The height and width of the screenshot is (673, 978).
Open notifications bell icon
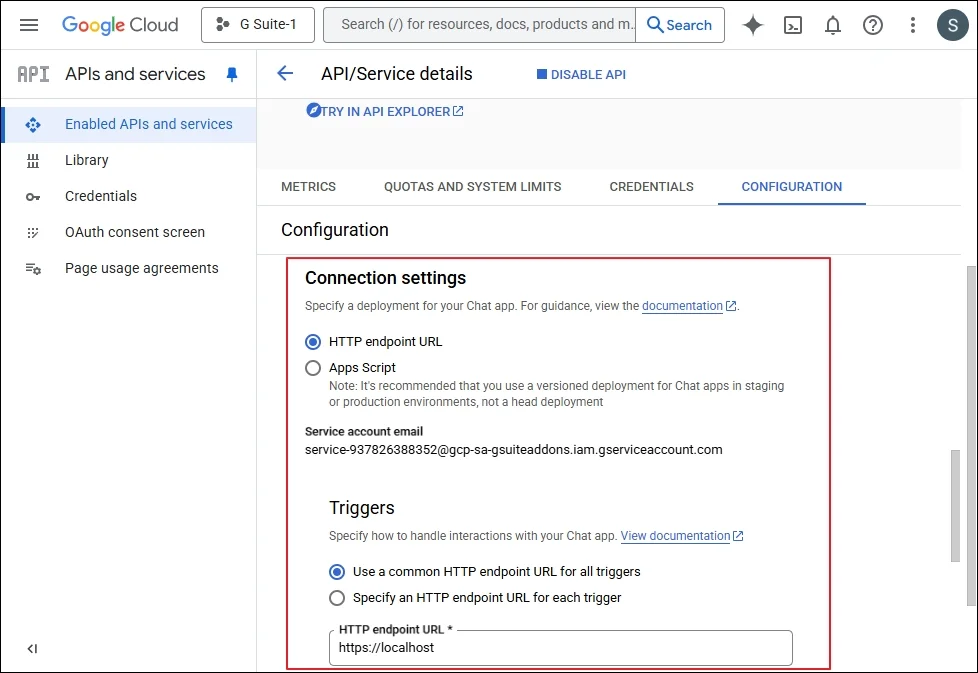tap(833, 25)
